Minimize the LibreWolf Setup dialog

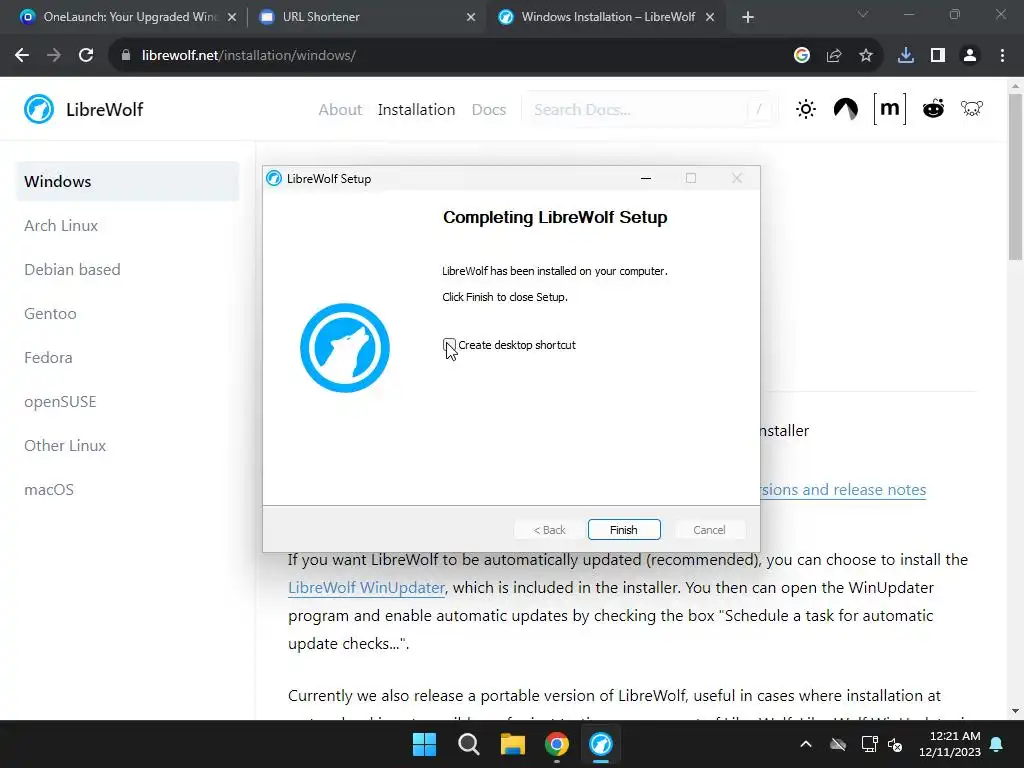646,178
